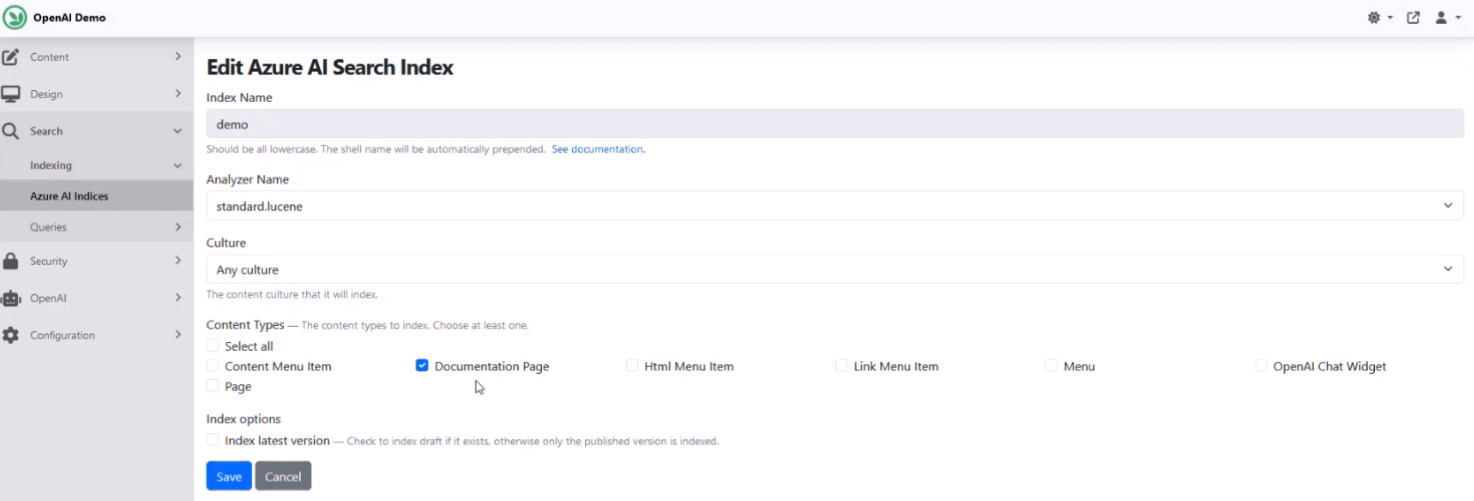Open the settings gear icon in the header
The width and height of the screenshot is (1474, 501).
[x=1374, y=18]
